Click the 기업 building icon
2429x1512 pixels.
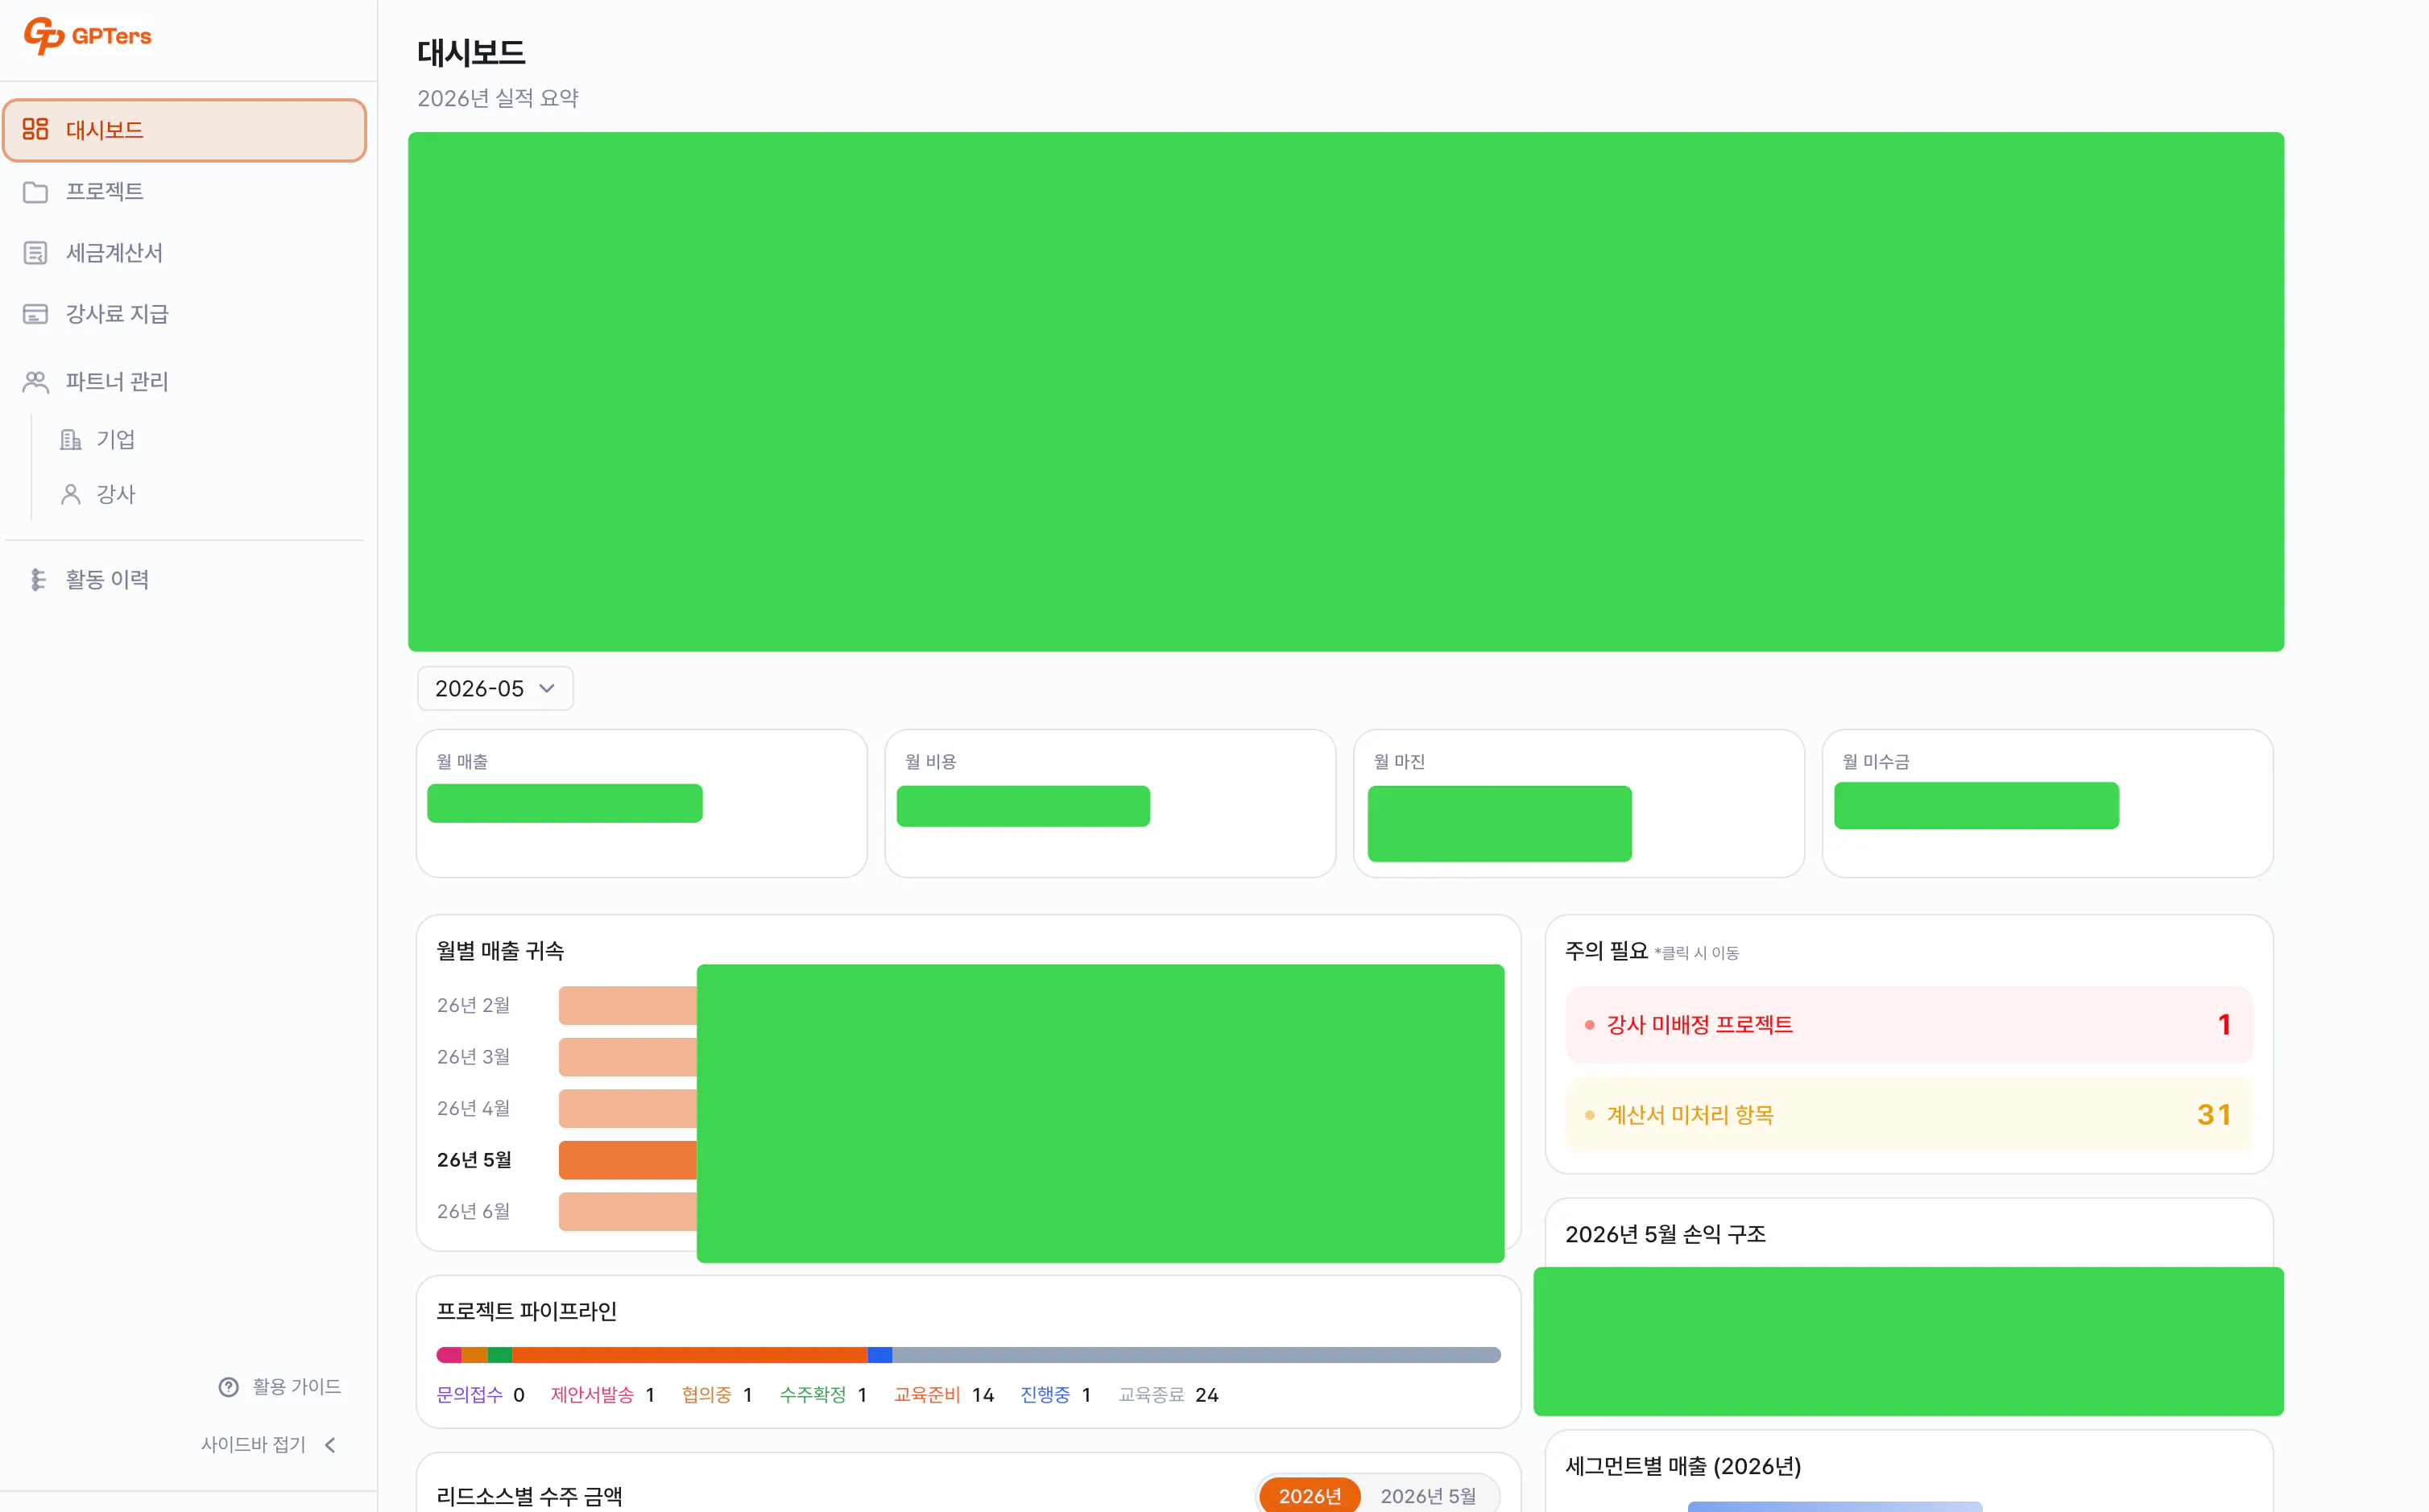pyautogui.click(x=71, y=439)
